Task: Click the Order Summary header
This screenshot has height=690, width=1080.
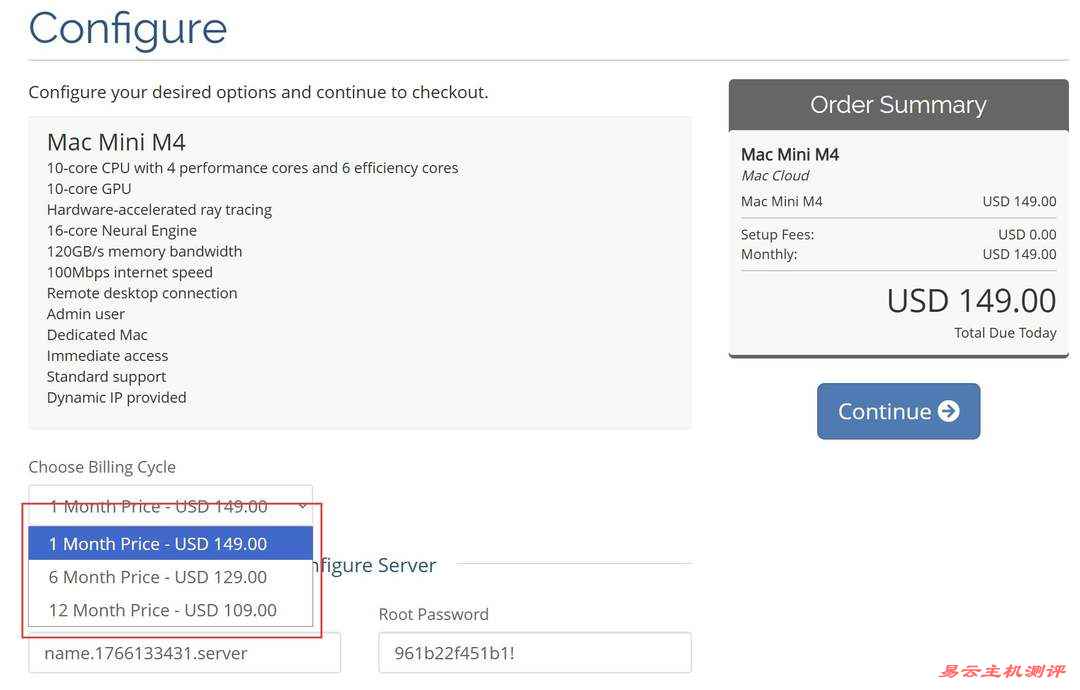Action: [x=898, y=105]
